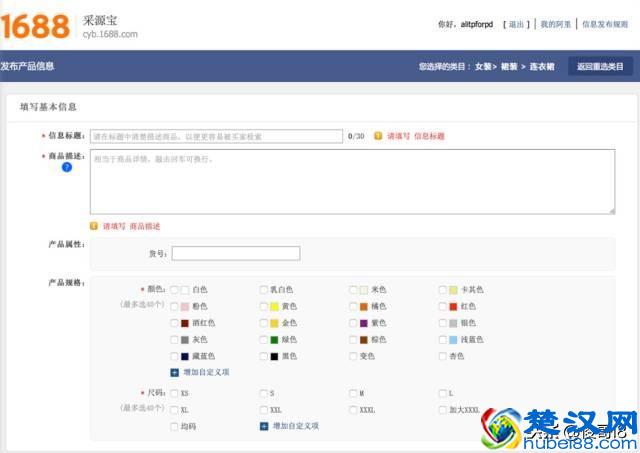This screenshot has height=453, width=640.
Task: Select the 藏蓝色 checkbox
Action: [x=174, y=356]
